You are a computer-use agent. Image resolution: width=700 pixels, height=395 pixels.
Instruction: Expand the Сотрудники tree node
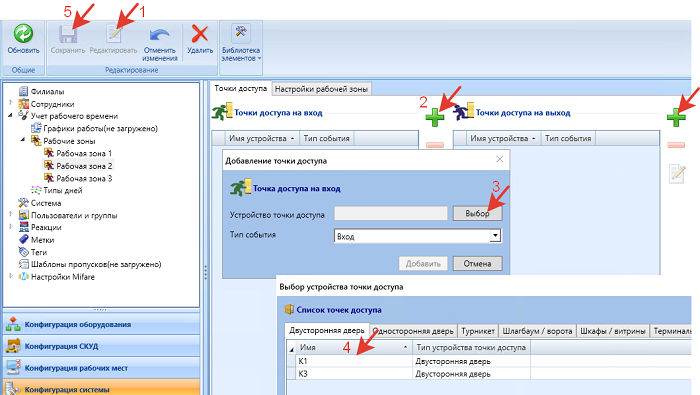[11, 103]
